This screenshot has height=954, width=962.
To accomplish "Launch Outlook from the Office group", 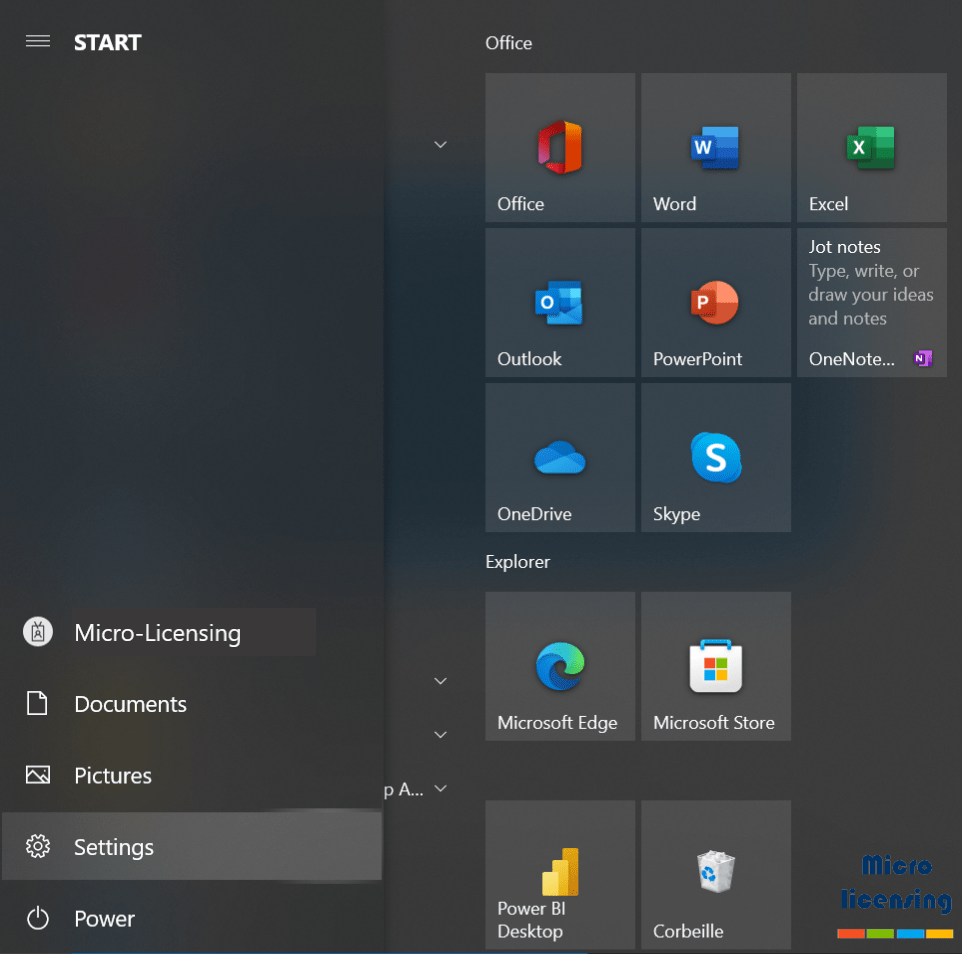I will point(560,302).
